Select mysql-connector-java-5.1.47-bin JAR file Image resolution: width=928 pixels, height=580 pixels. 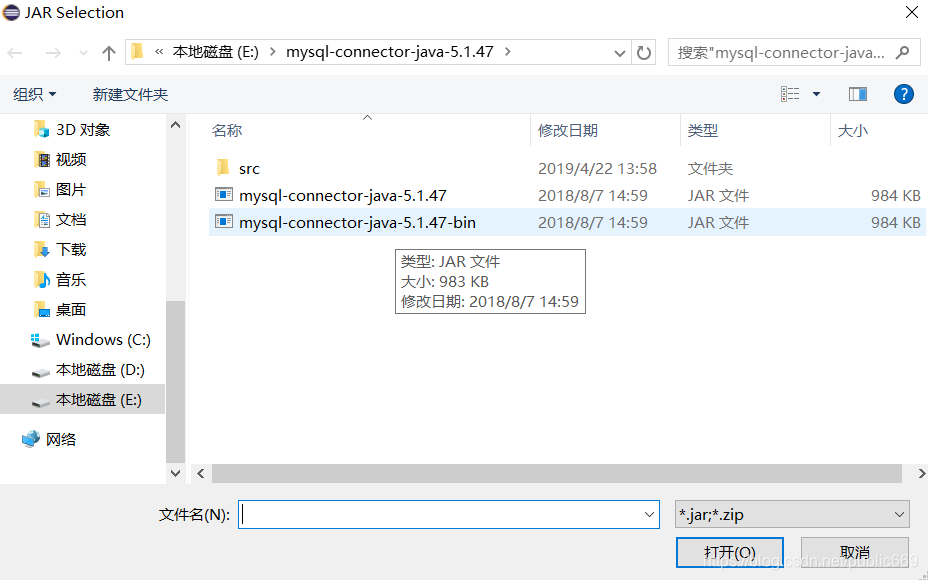[x=357, y=223]
